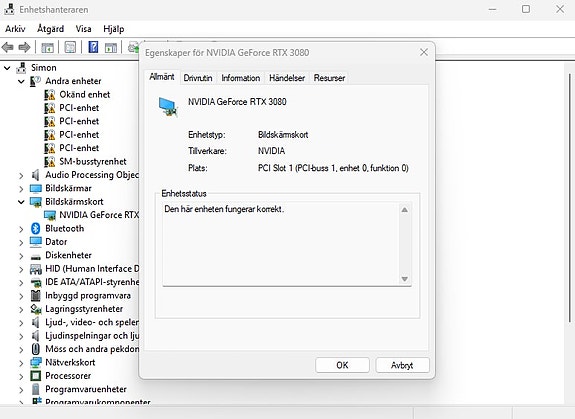Click the Nätverkskort category icon
The height and width of the screenshot is (419, 575).
point(36,363)
